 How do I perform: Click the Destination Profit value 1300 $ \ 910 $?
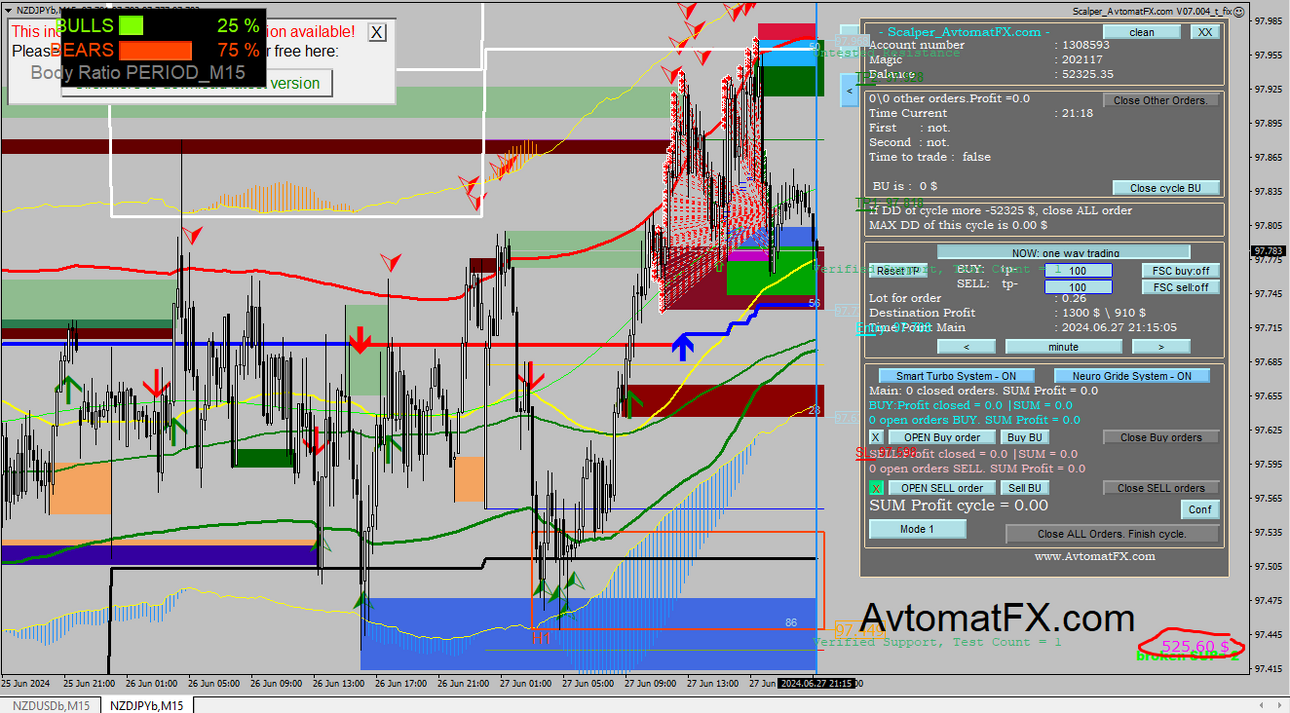click(x=1106, y=312)
